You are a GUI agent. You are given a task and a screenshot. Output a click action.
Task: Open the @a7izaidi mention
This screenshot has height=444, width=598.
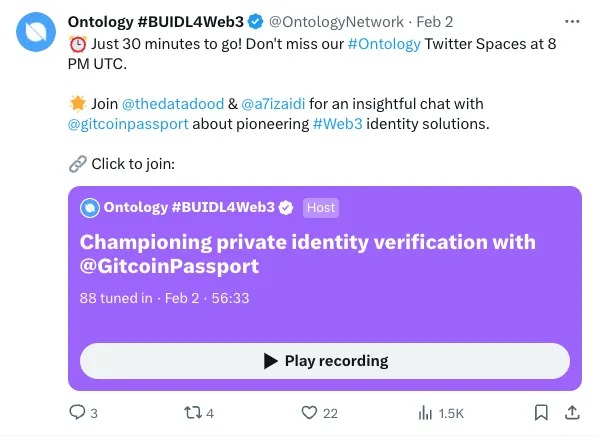coord(273,104)
